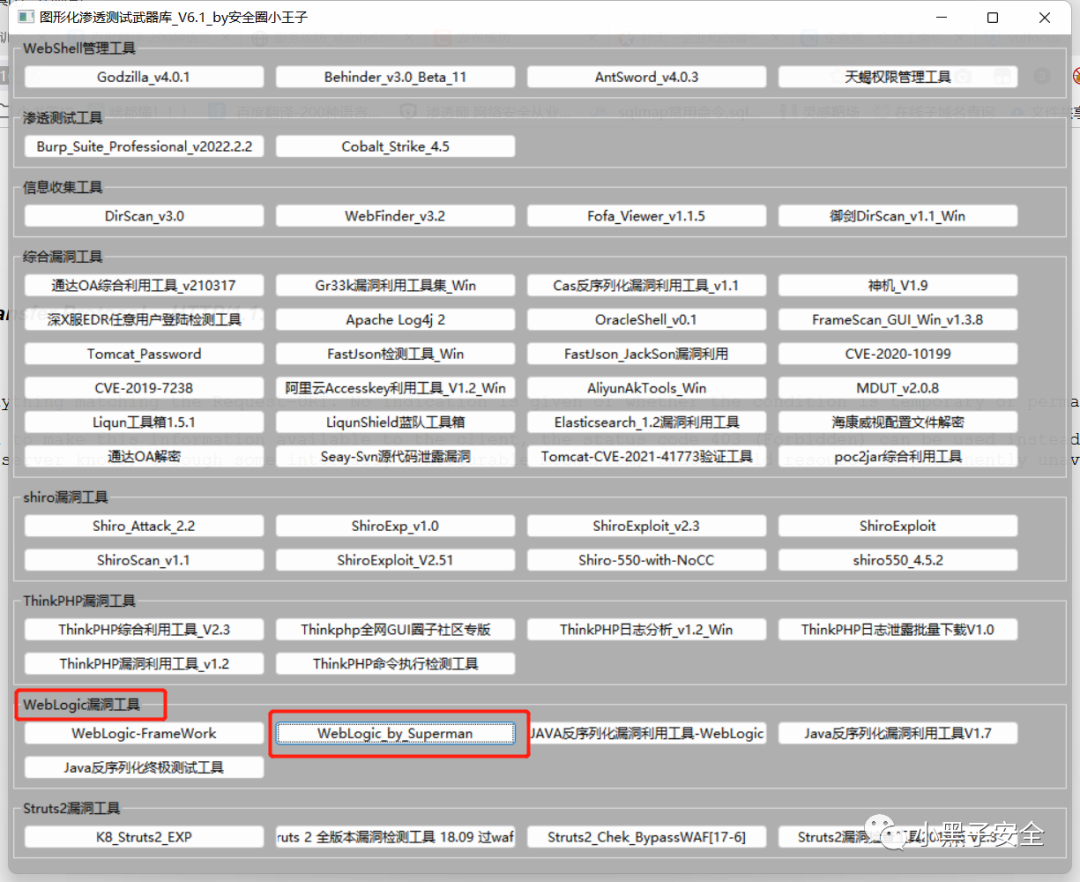This screenshot has width=1080, height=882.
Task: Launch Fofa_Viewer_v1.1.5
Action: tap(647, 216)
